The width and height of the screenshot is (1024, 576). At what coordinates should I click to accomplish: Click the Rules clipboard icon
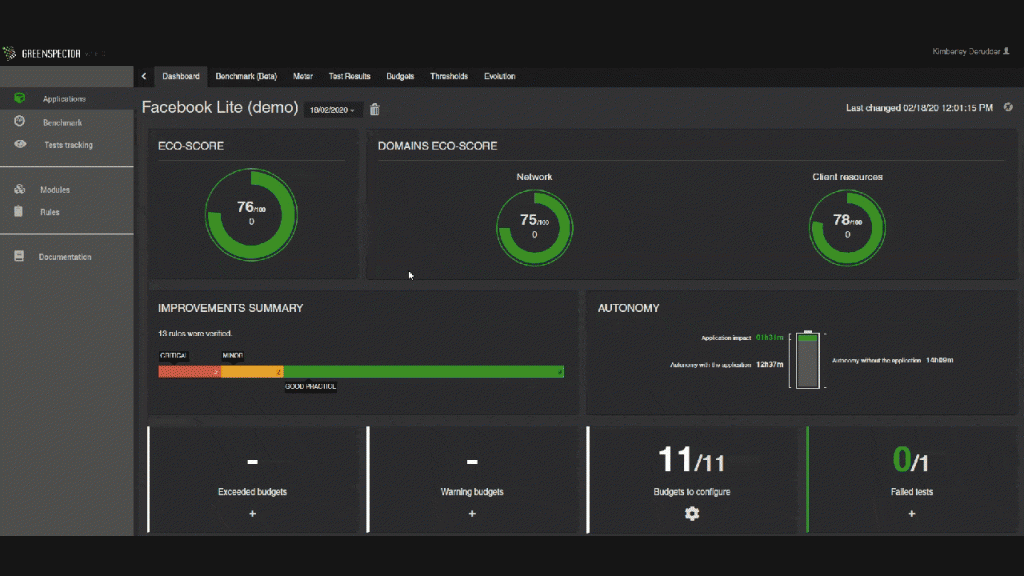point(18,211)
